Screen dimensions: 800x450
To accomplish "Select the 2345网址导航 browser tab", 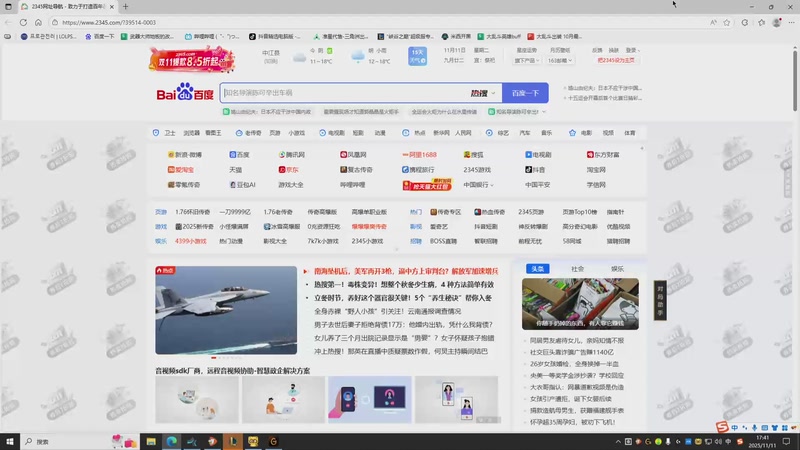I will 68,7.
